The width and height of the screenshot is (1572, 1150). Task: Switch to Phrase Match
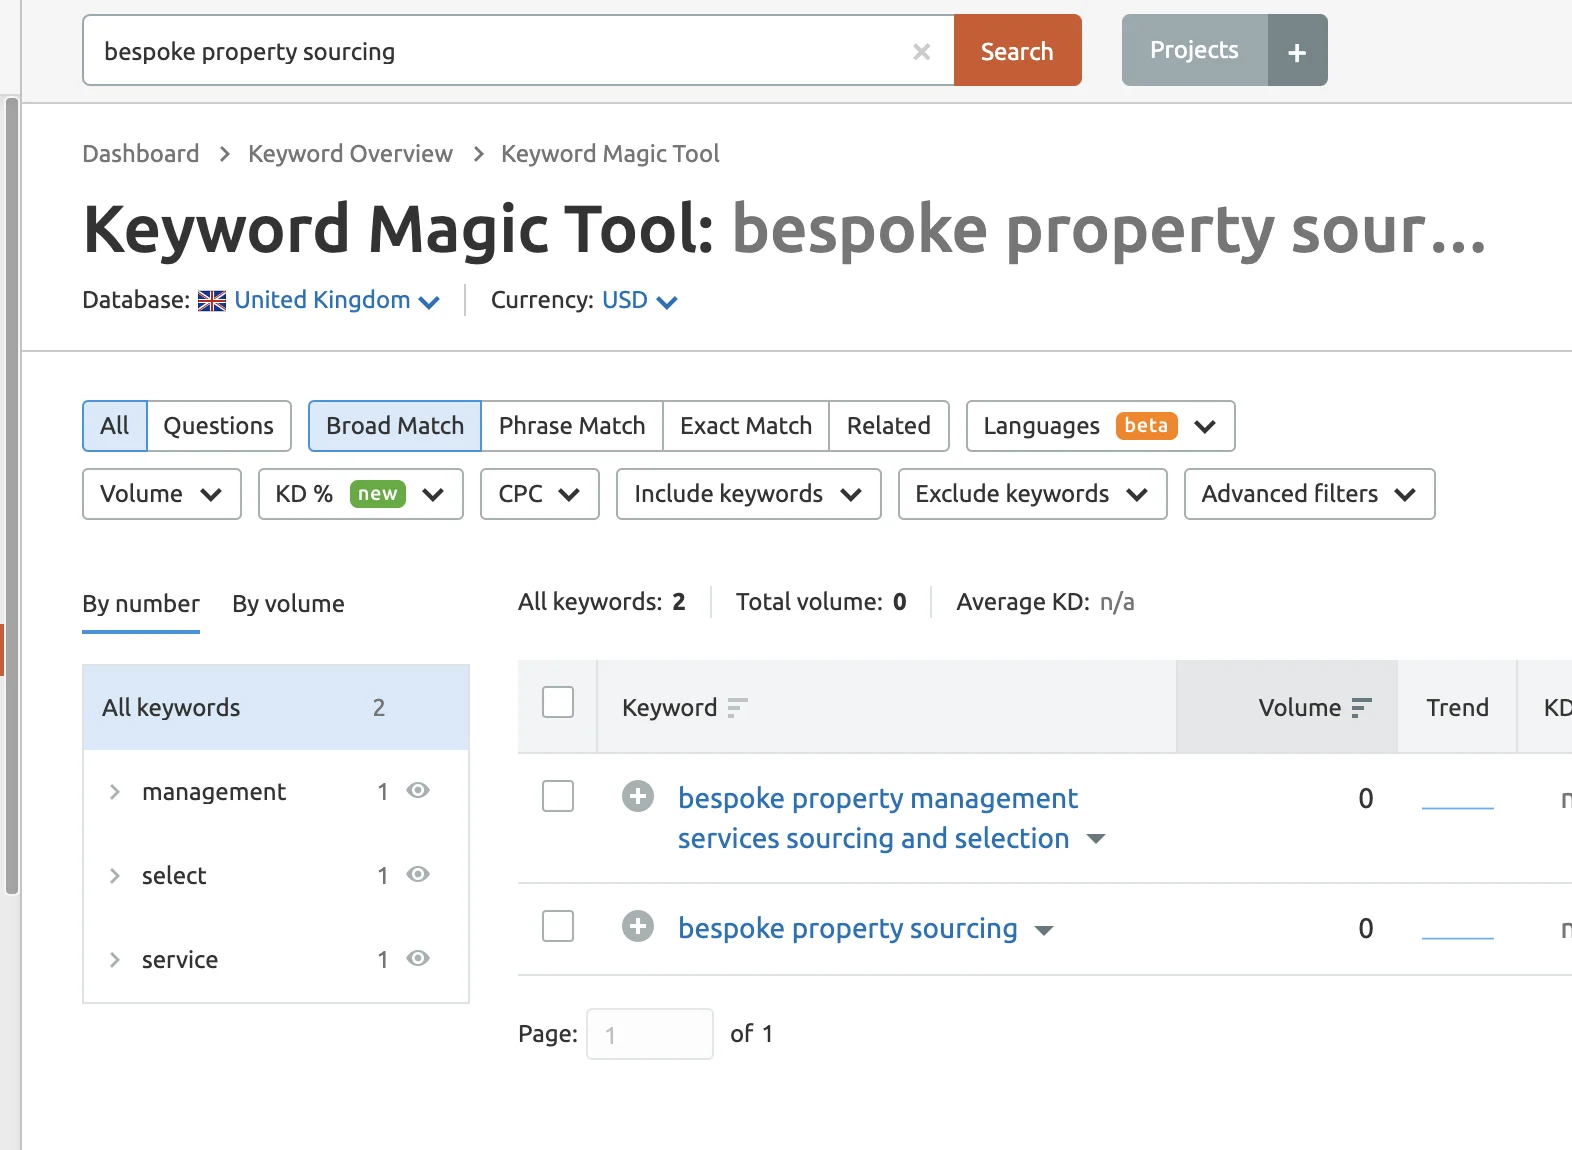tap(572, 426)
